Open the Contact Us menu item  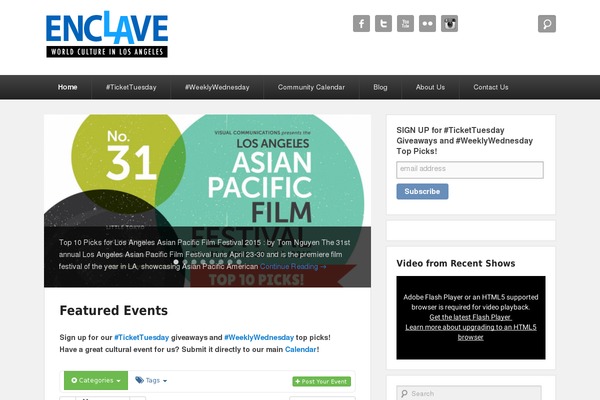[x=491, y=87]
